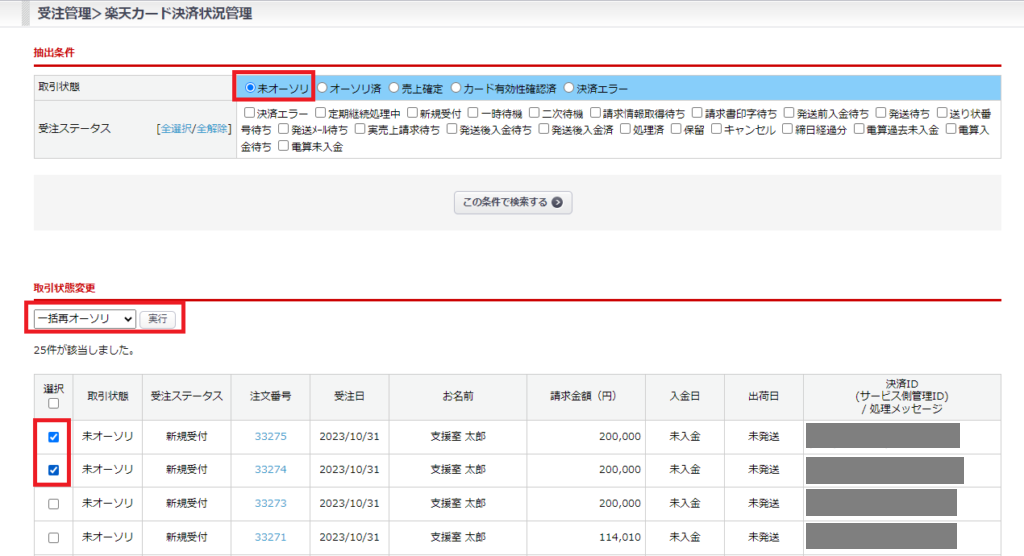This screenshot has height=556, width=1024.
Task: Select the オーソリ済 radio option
Action: tap(323, 88)
